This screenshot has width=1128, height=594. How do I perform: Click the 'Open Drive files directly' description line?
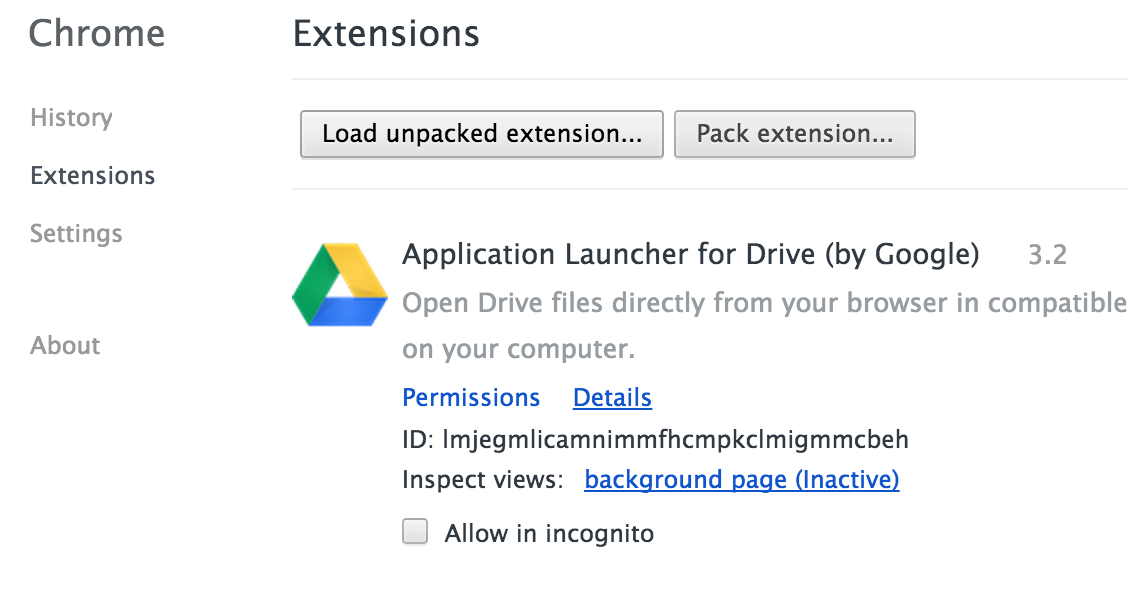765,303
